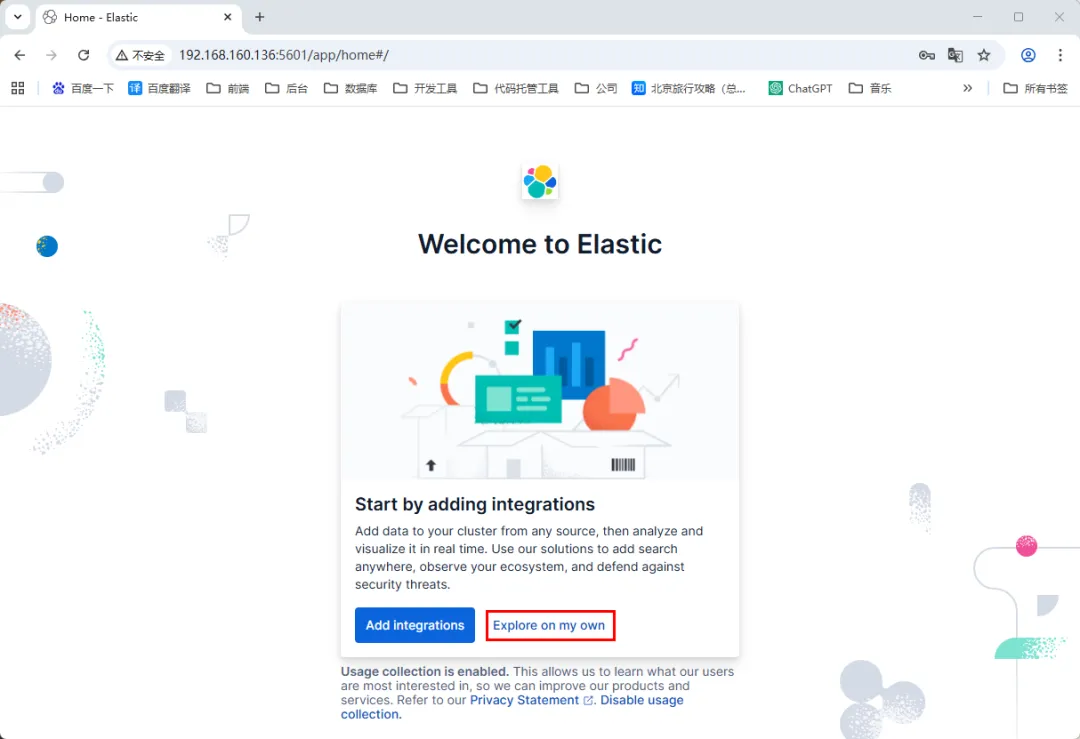Bookmark this page with star icon
The height and width of the screenshot is (739, 1080).
point(984,55)
